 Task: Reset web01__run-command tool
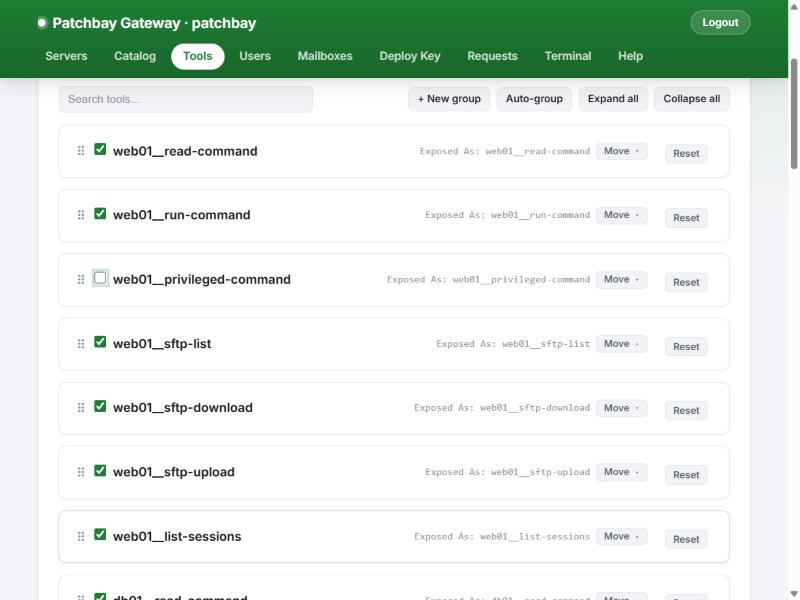click(686, 218)
